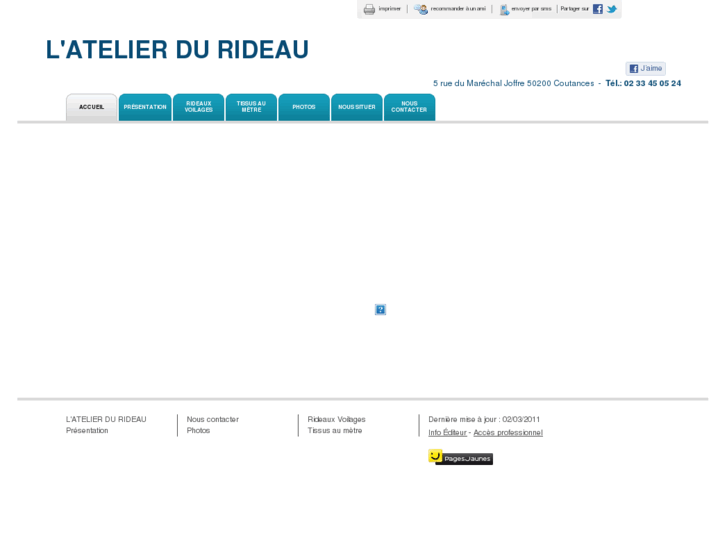The height and width of the screenshot is (545, 727).
Task: Open the Présentation tab
Action: [145, 107]
